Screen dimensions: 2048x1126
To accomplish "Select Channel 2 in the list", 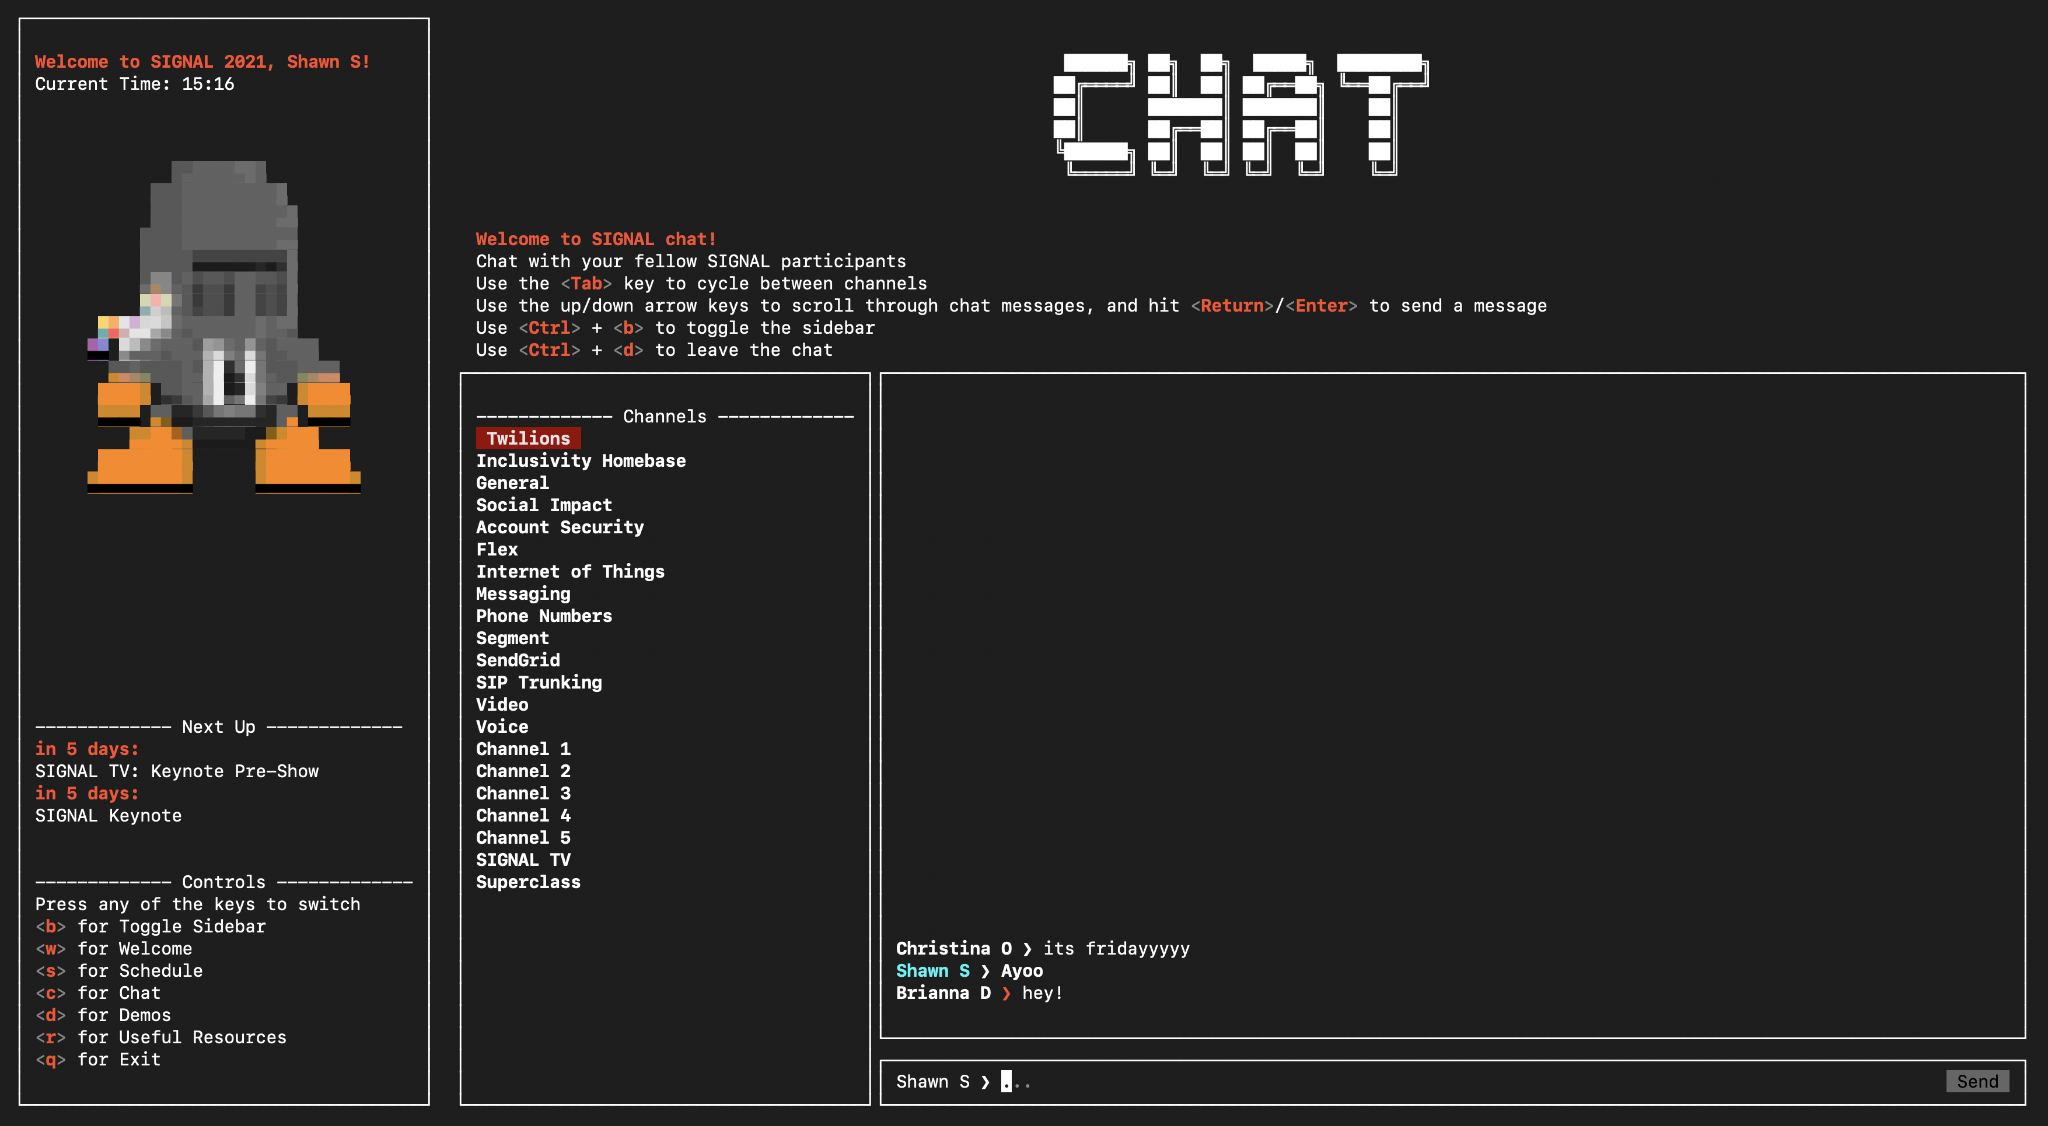I will pos(523,771).
